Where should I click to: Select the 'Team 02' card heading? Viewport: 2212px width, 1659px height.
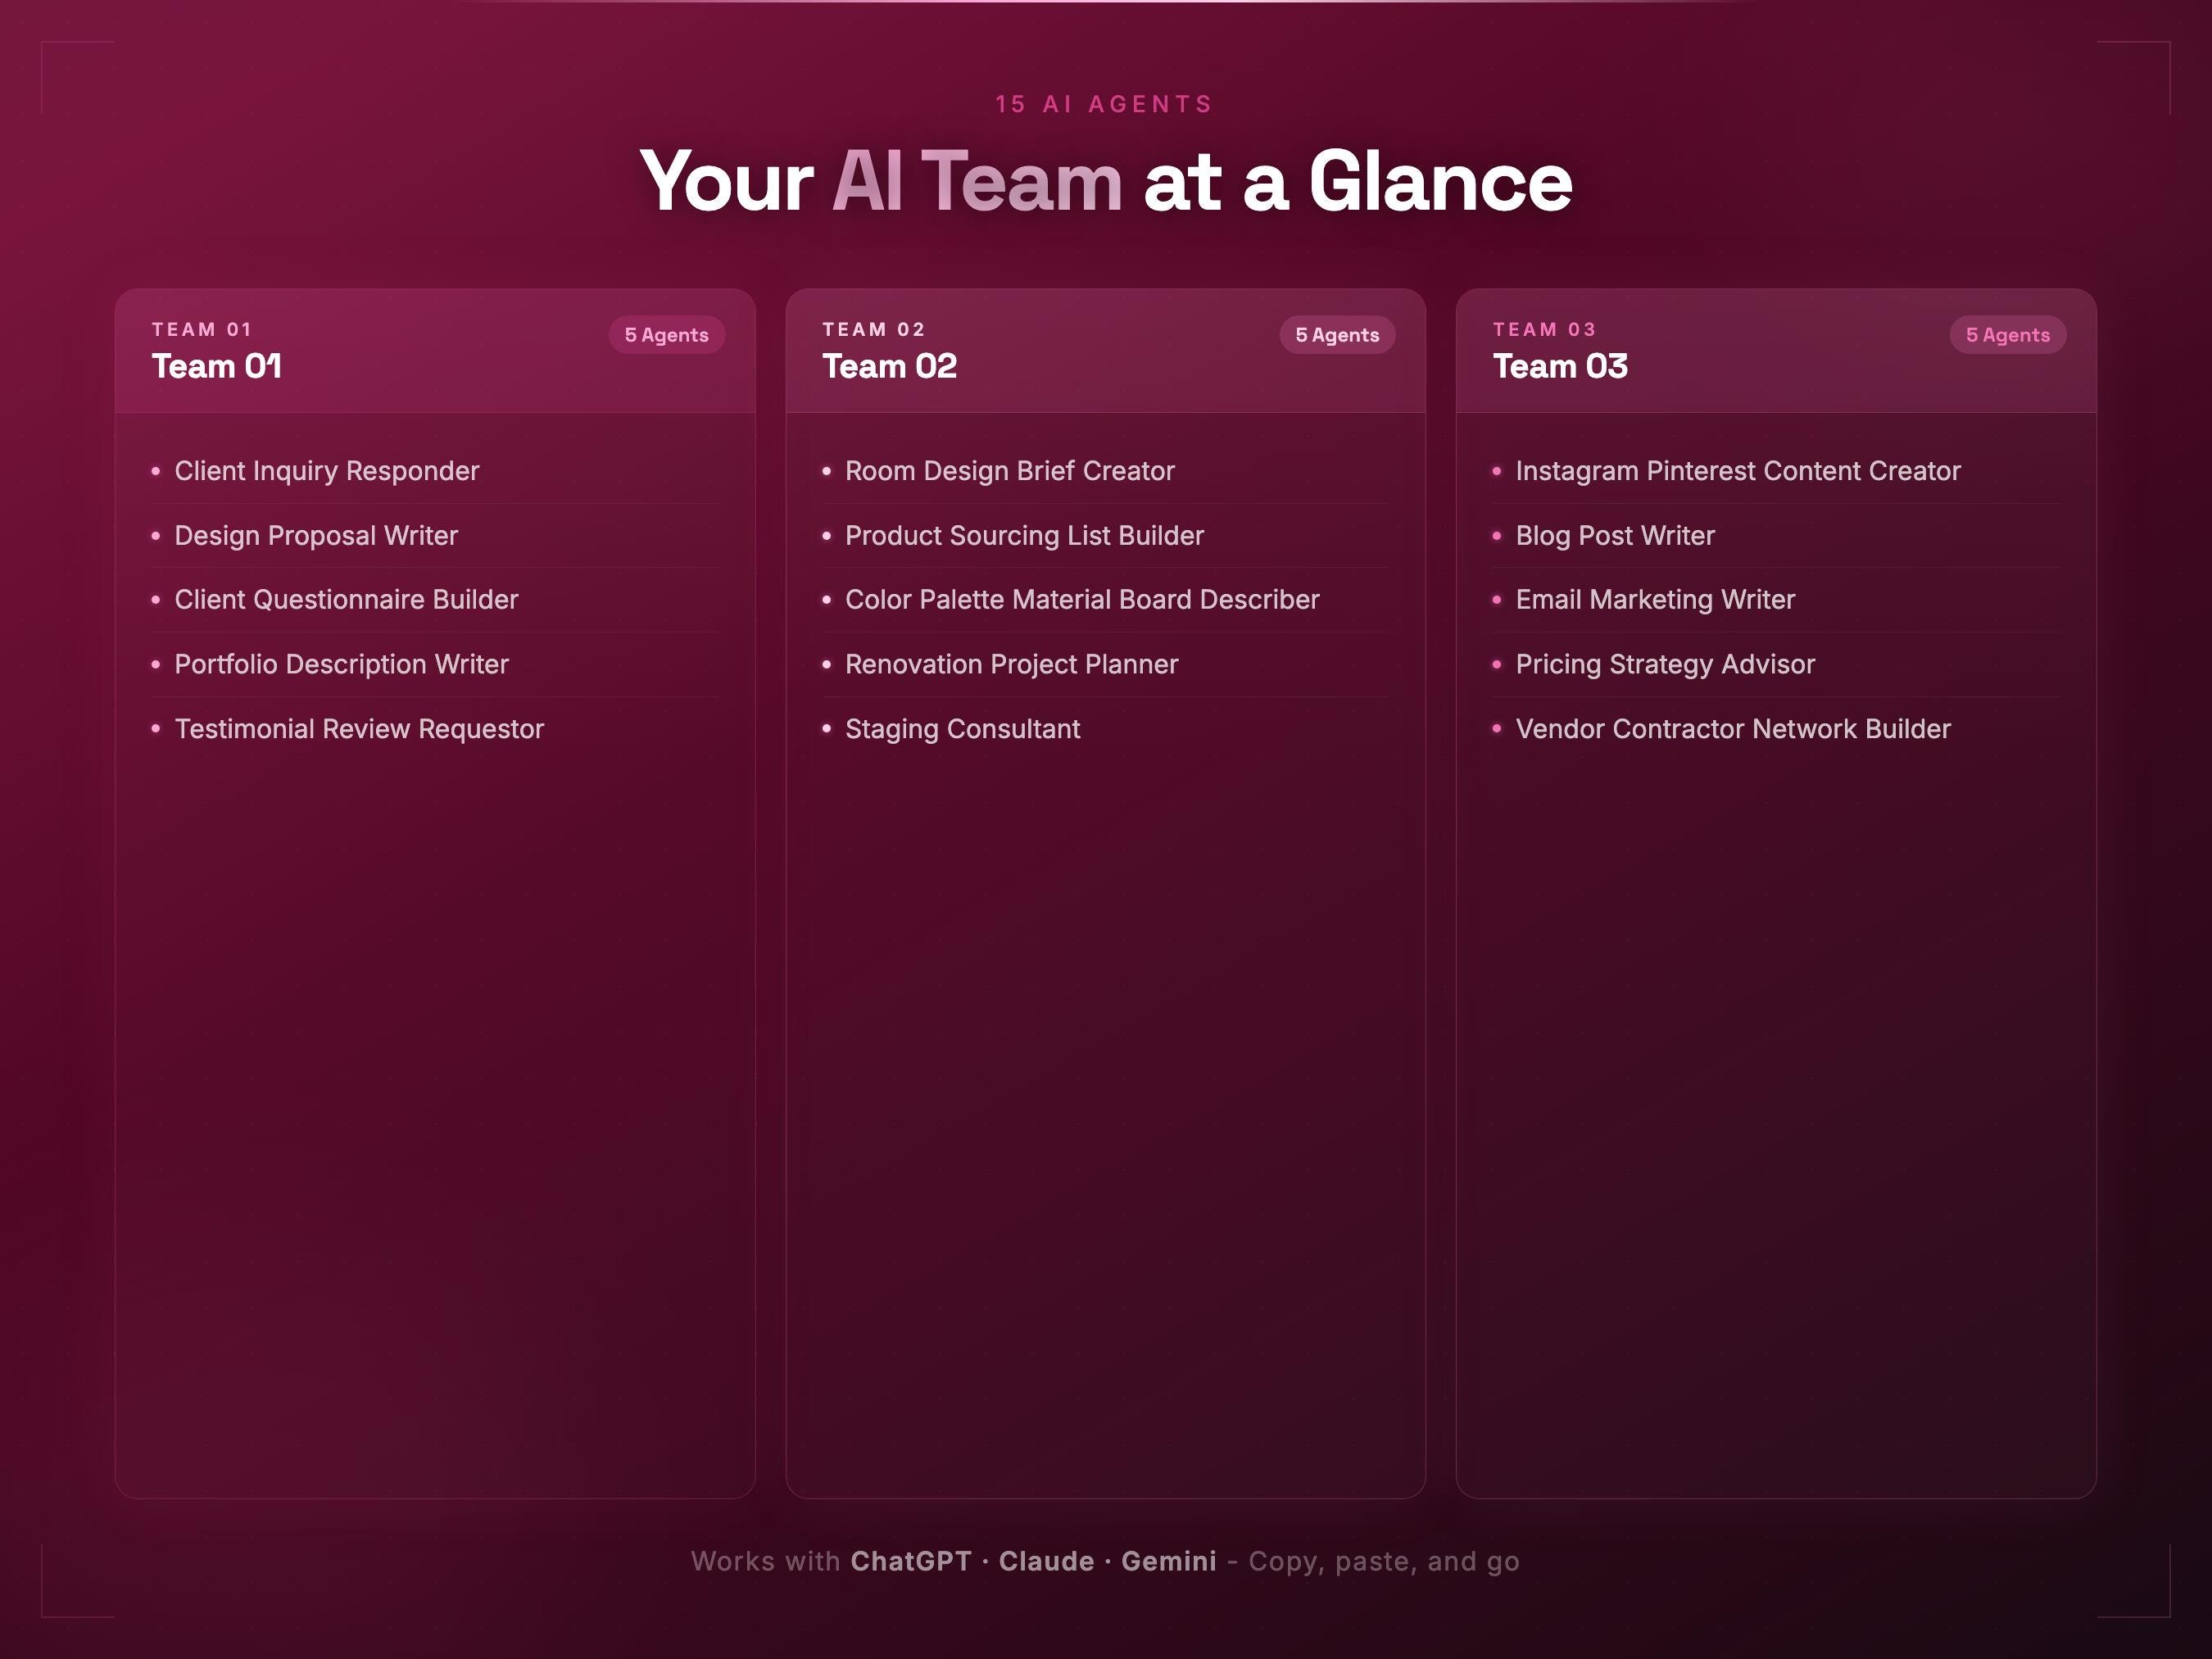889,366
